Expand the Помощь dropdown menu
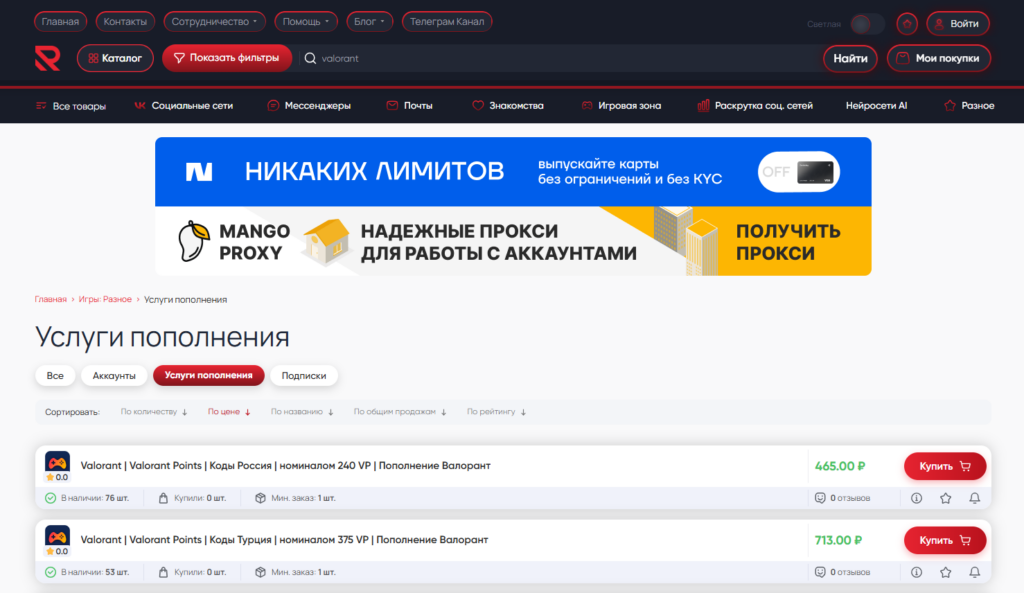The width and height of the screenshot is (1024, 593). click(306, 22)
